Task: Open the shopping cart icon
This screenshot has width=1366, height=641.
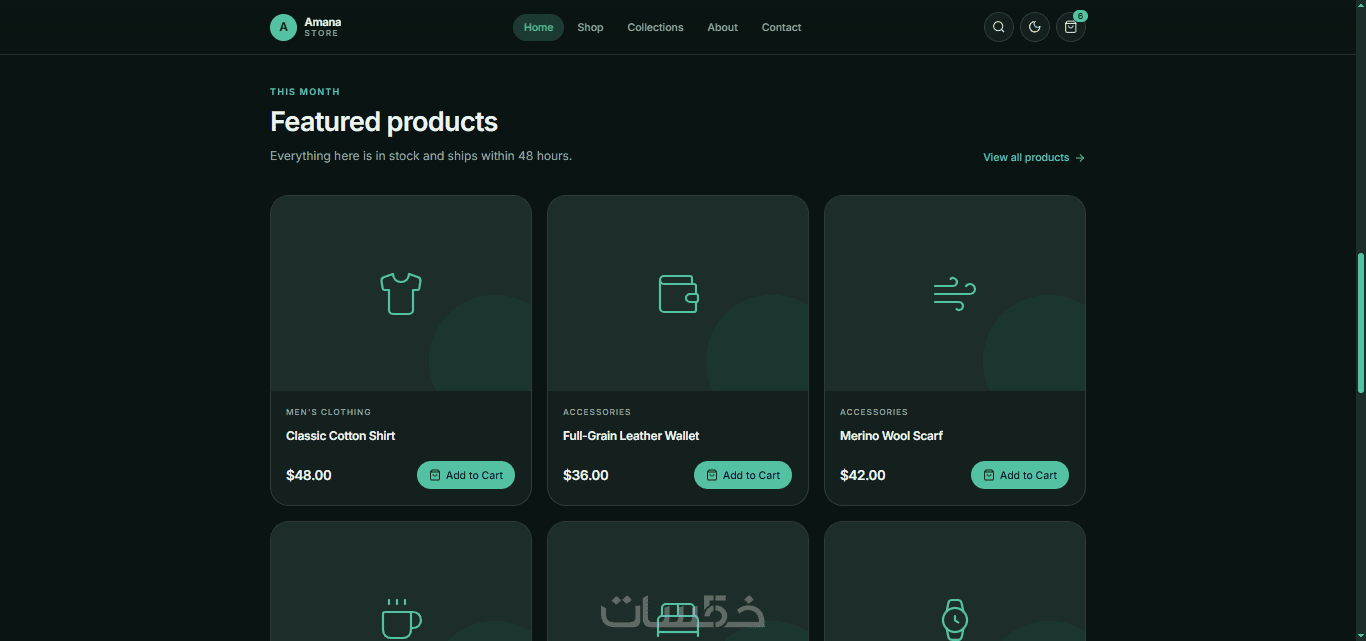Action: click(x=1070, y=27)
